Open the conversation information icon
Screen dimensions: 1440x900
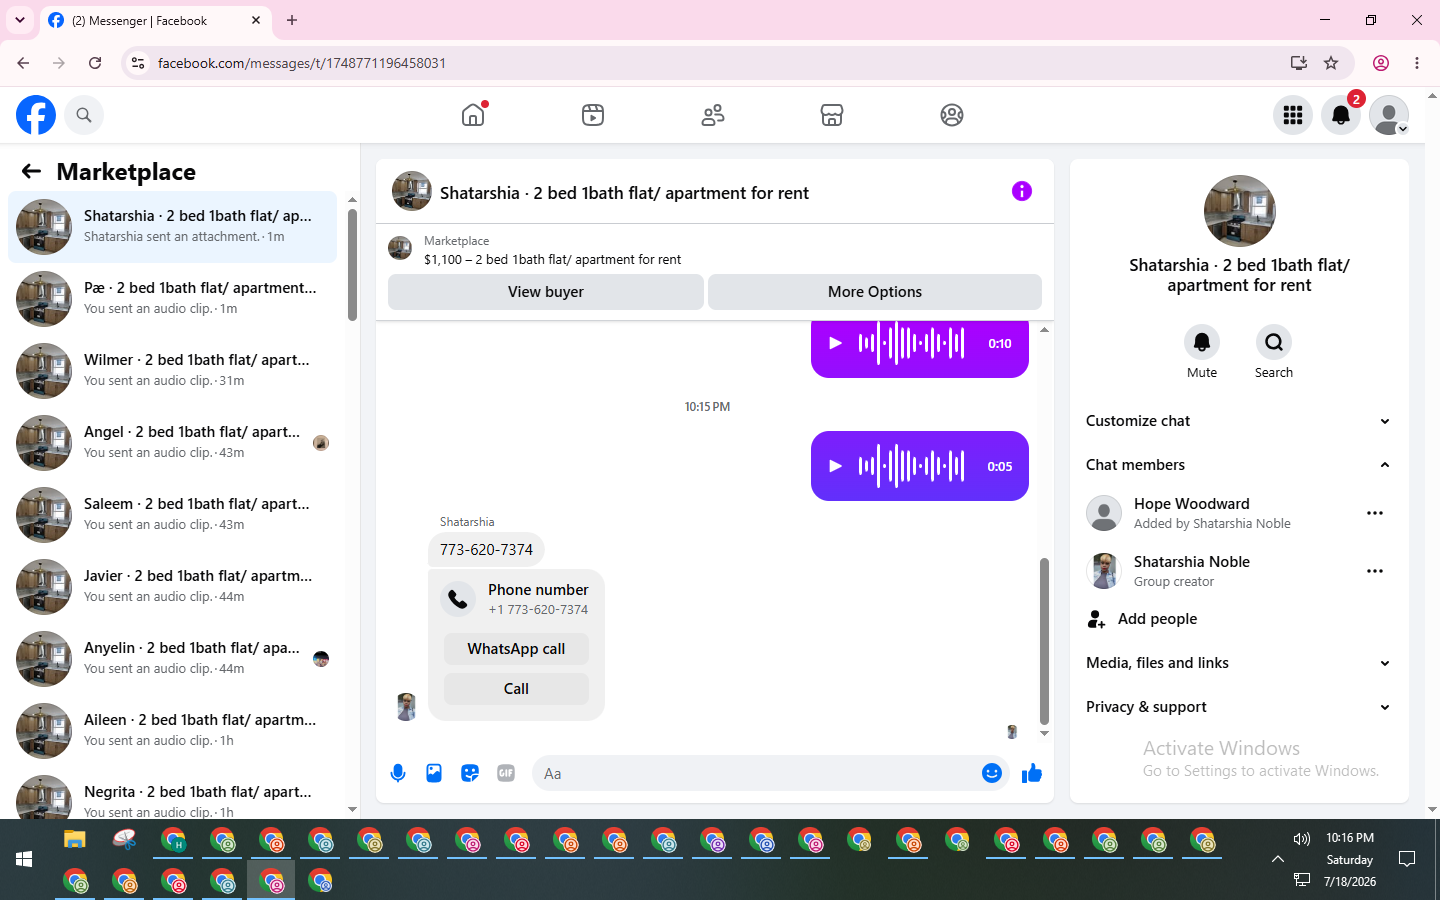pyautogui.click(x=1021, y=191)
